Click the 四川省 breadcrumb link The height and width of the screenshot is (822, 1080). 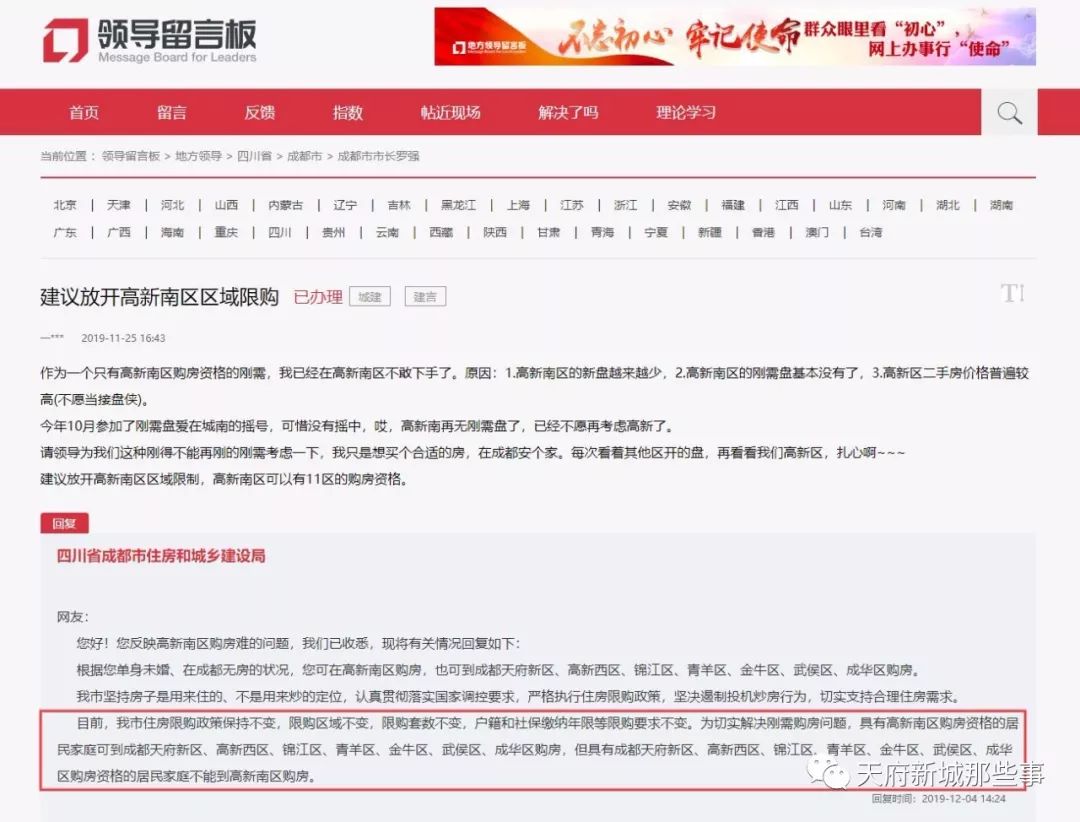pos(254,157)
